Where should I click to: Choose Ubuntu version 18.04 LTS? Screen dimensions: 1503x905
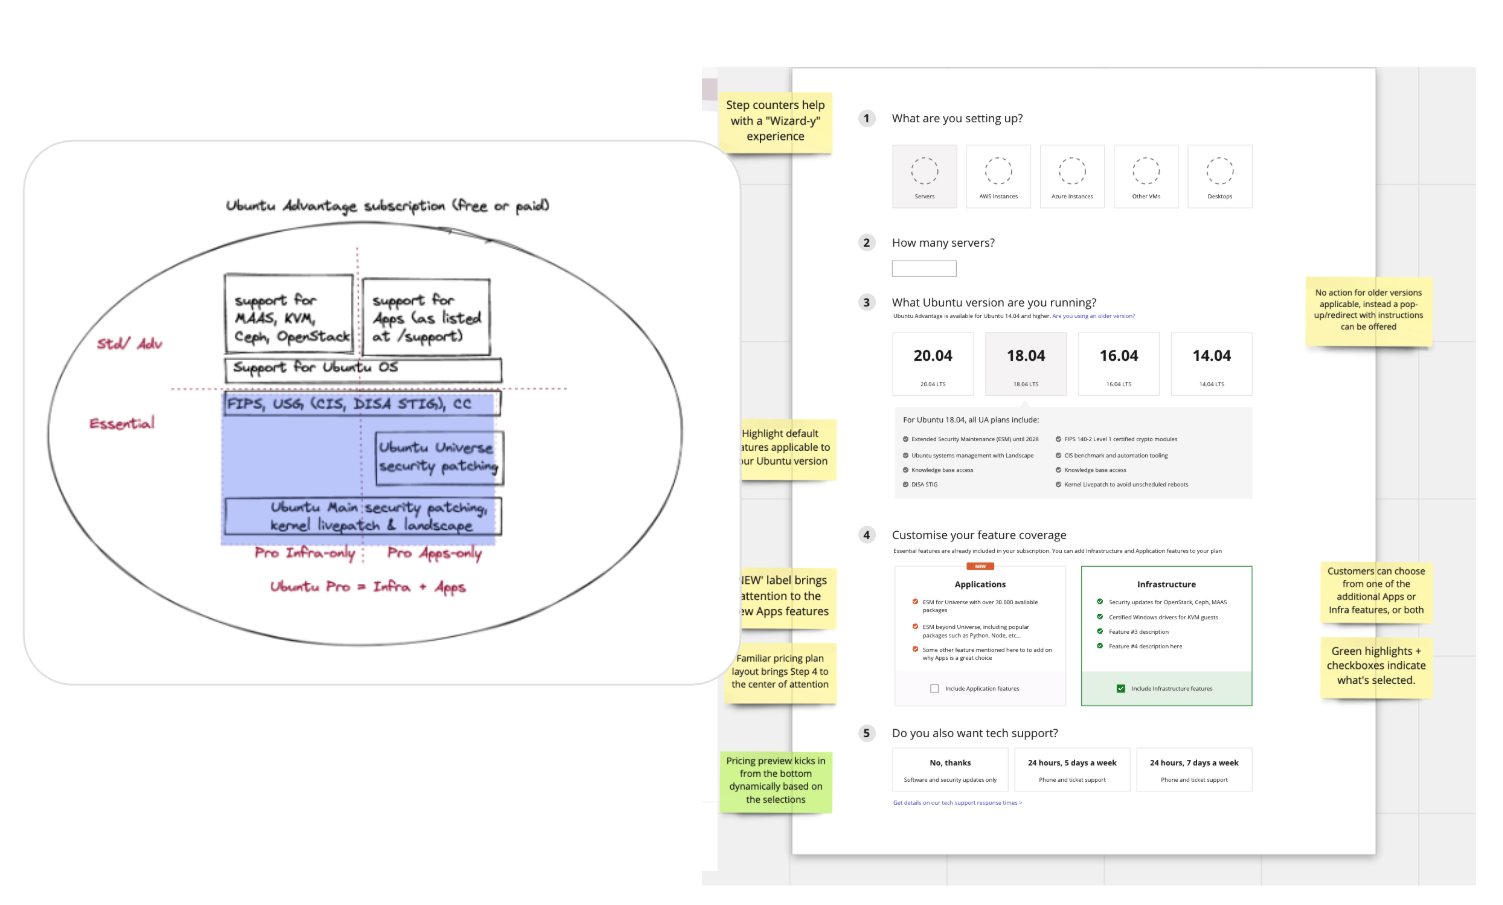pyautogui.click(x=1026, y=364)
